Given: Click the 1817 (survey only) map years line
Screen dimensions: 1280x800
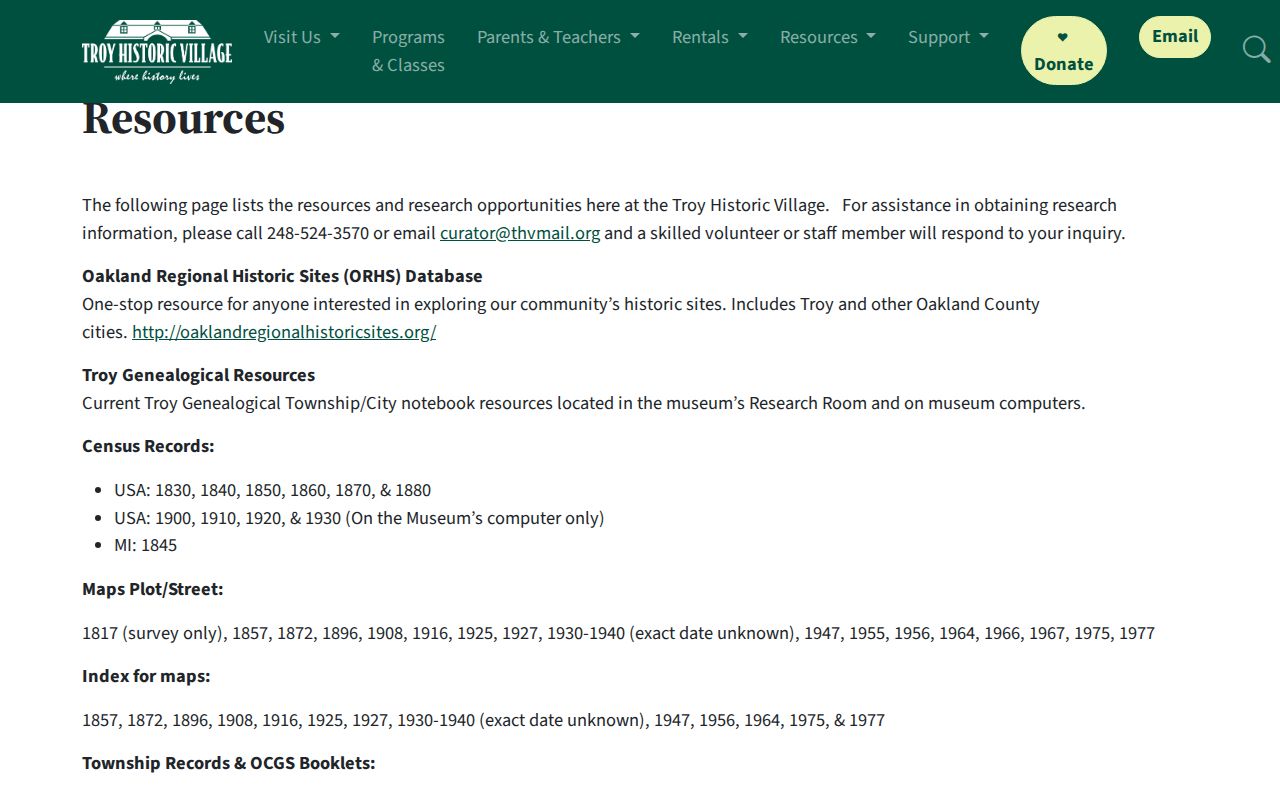Looking at the screenshot, I should [x=618, y=633].
